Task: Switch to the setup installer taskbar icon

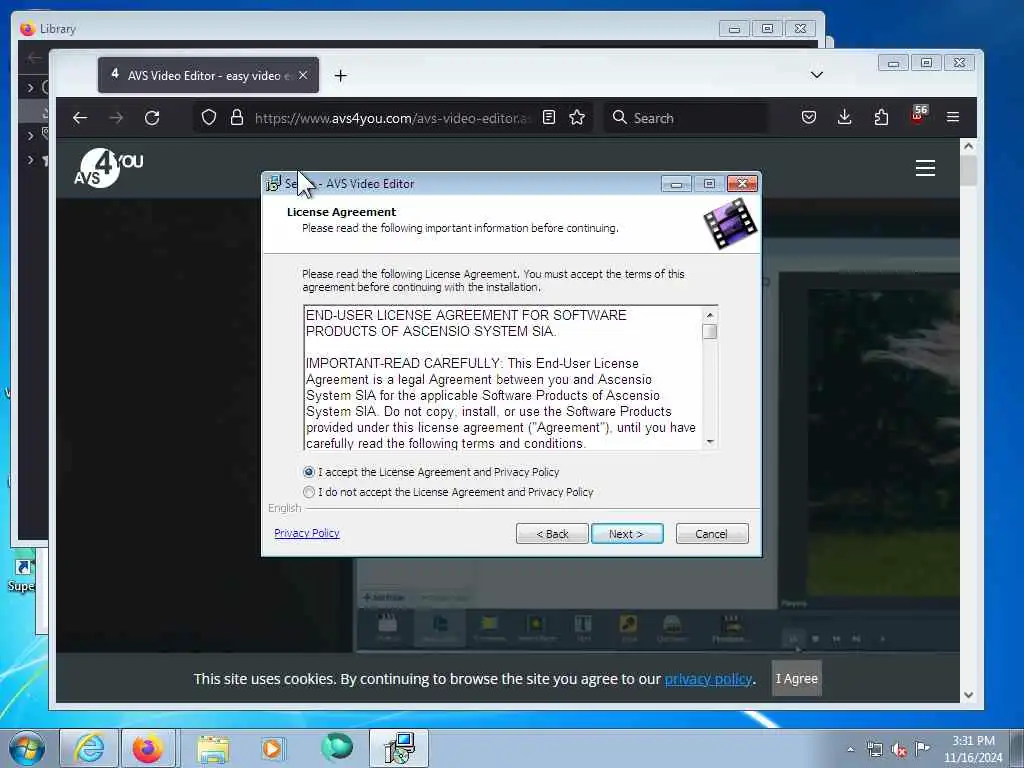Action: pyautogui.click(x=399, y=748)
